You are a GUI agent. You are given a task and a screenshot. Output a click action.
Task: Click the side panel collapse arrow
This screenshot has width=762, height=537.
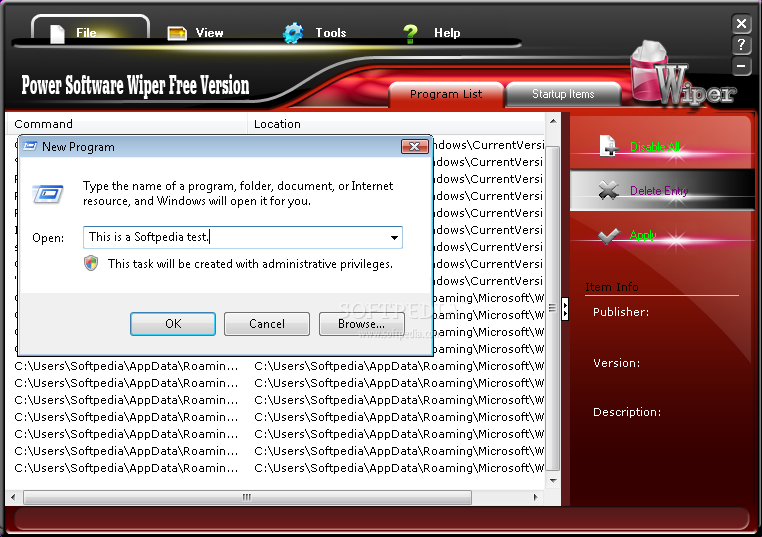click(x=565, y=309)
